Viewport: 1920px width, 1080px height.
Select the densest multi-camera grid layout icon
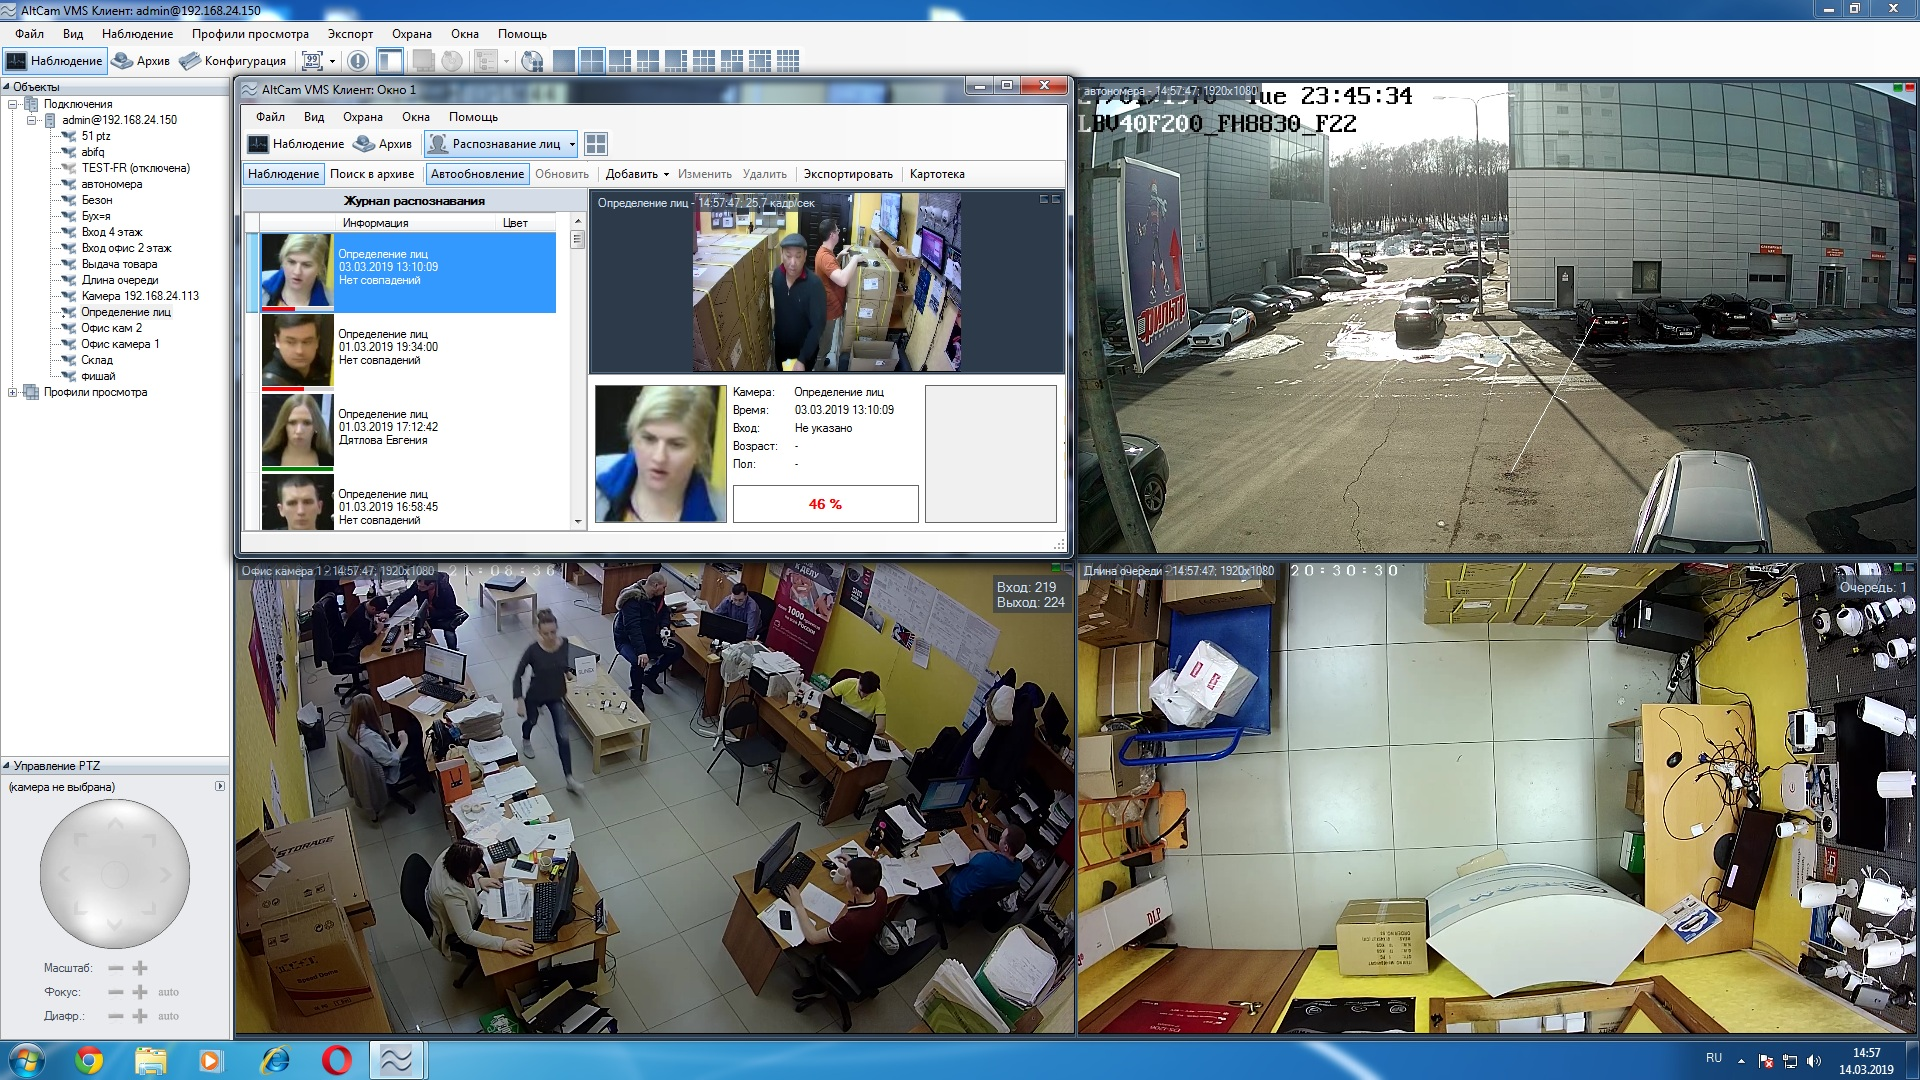pyautogui.click(x=788, y=61)
